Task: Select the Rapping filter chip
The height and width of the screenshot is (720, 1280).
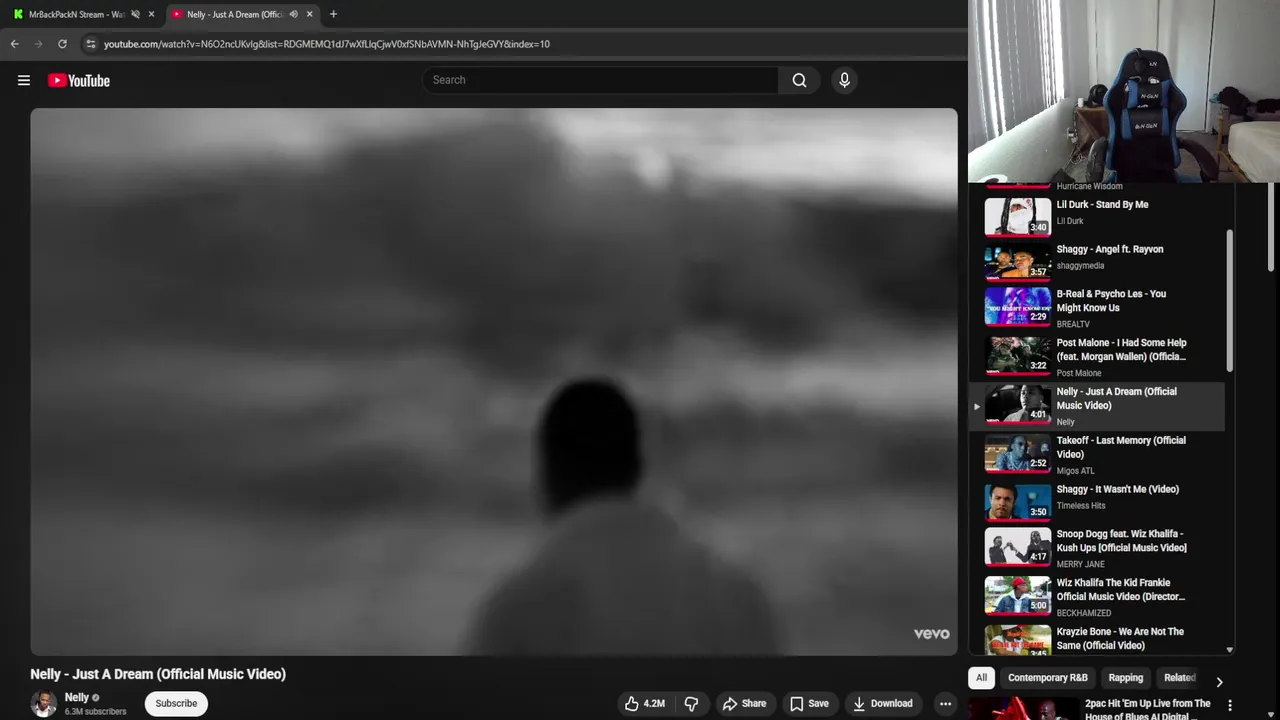Action: point(1125,678)
